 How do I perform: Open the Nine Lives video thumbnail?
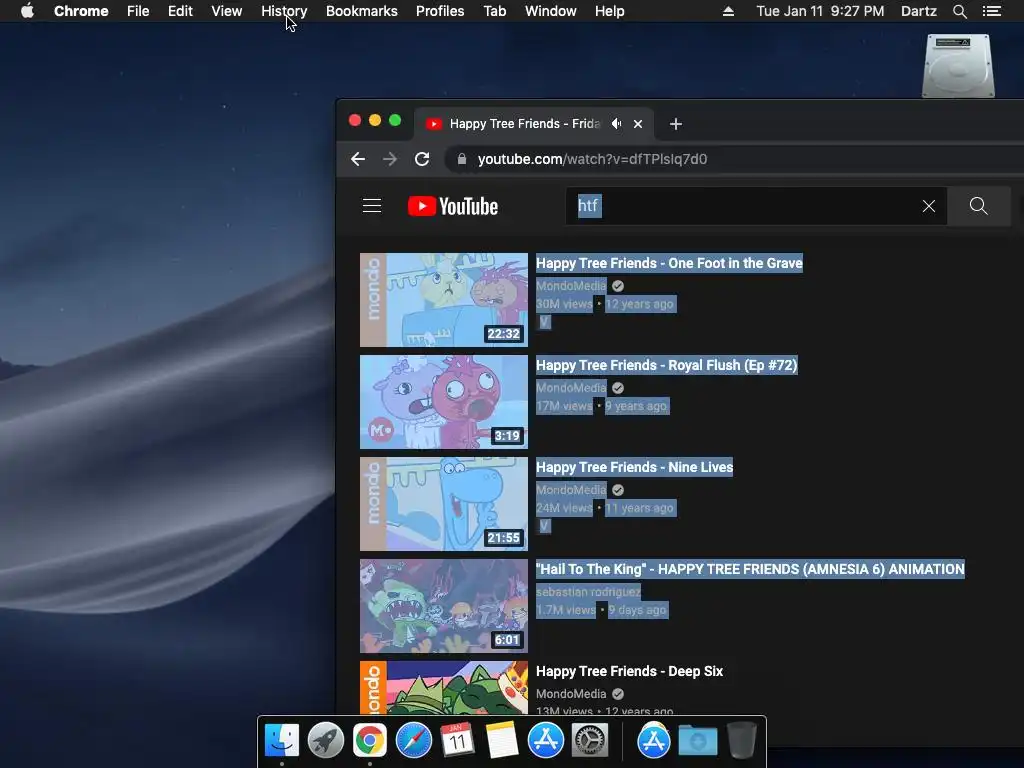[x=444, y=504]
